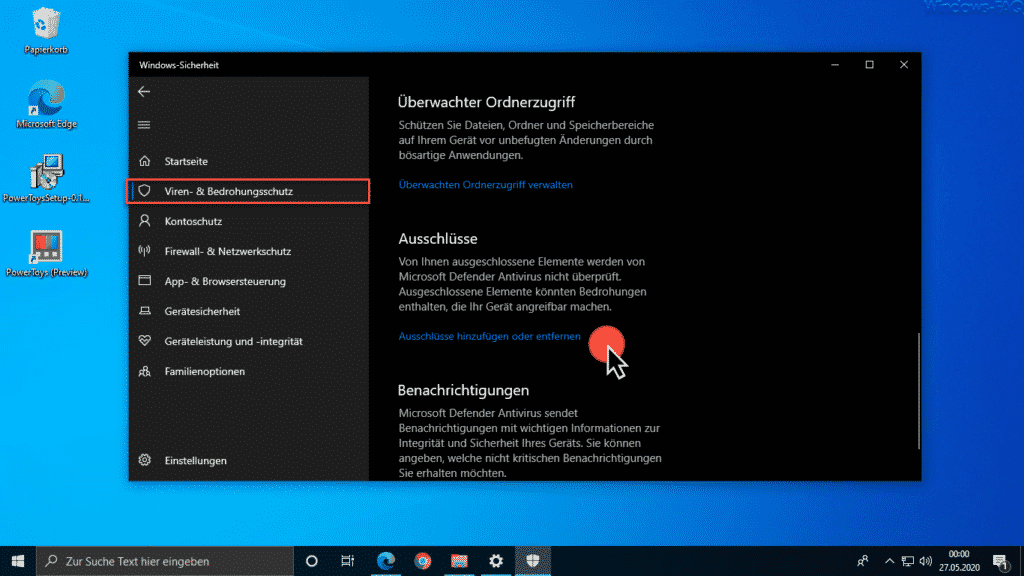Go back with the back arrow

144,91
